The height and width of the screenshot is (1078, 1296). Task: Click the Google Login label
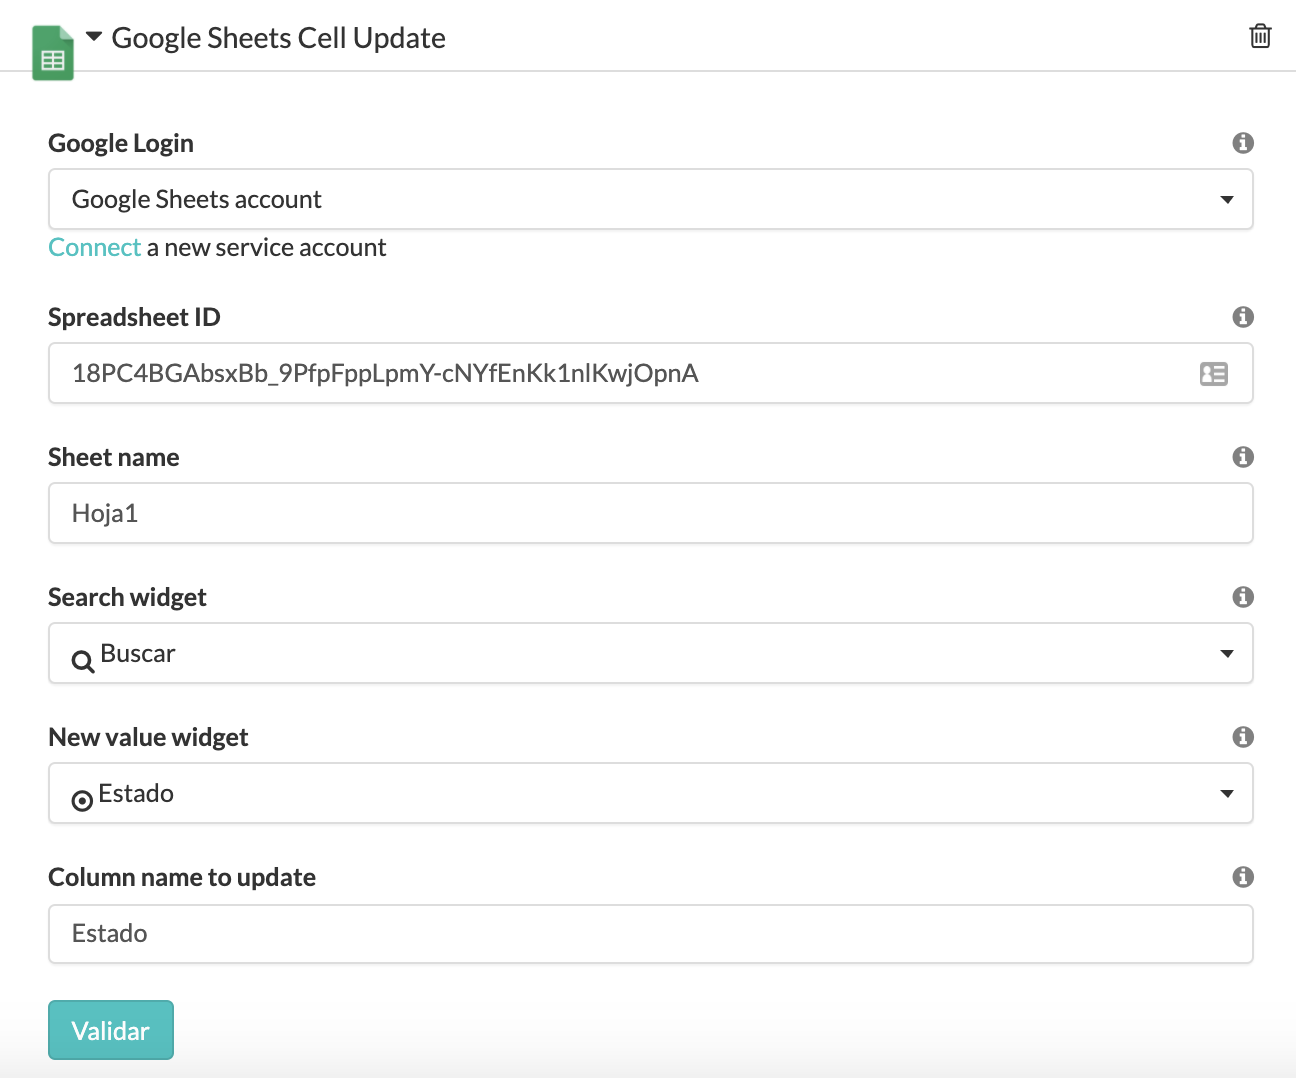coord(121,143)
